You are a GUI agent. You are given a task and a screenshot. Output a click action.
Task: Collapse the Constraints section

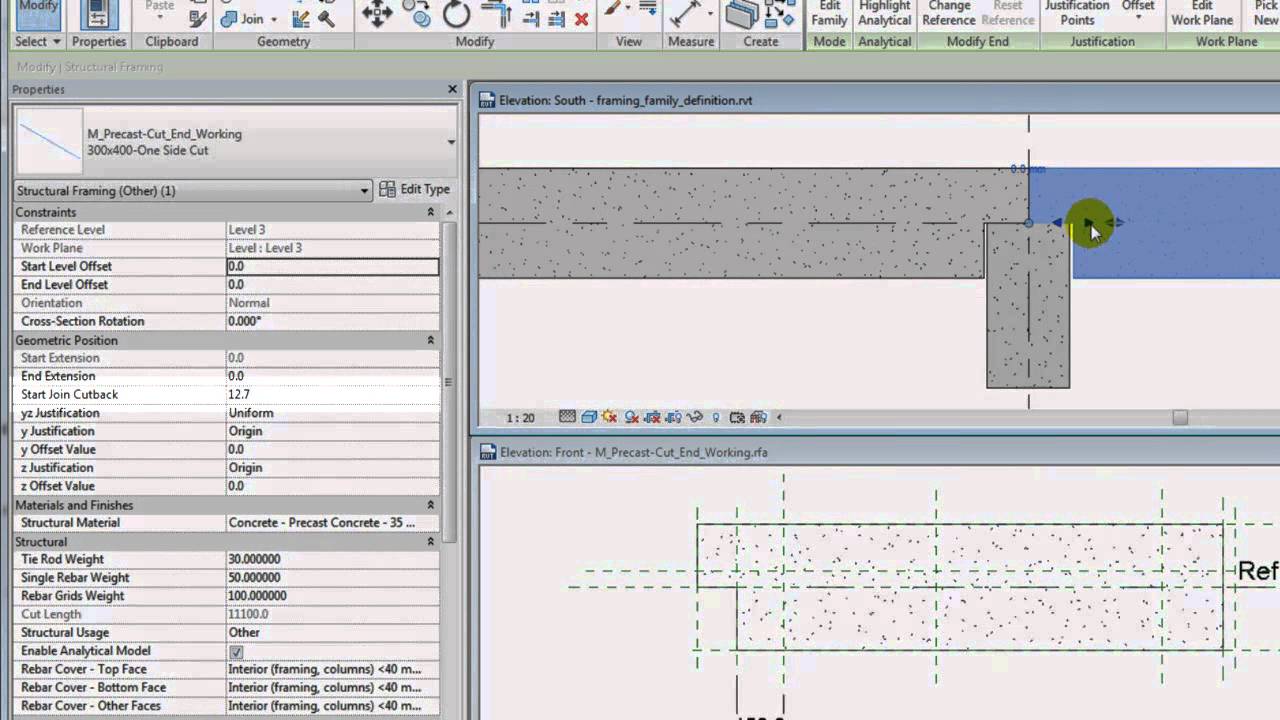429,211
